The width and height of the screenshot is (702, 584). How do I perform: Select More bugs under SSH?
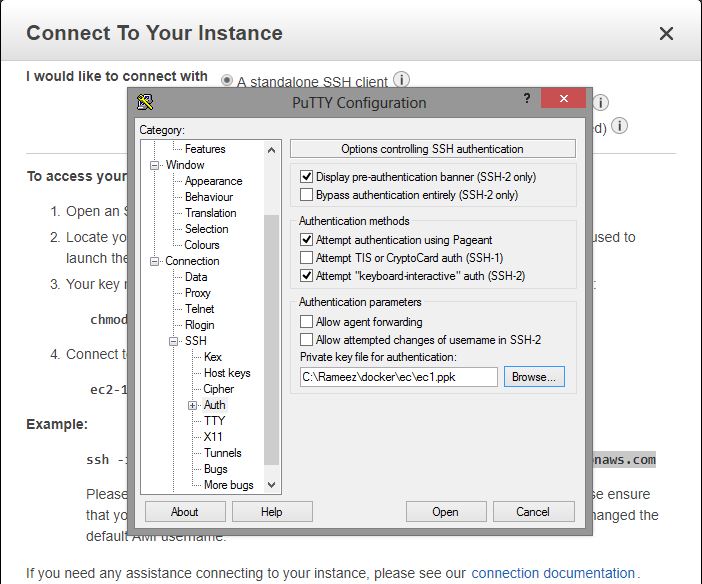coord(228,485)
